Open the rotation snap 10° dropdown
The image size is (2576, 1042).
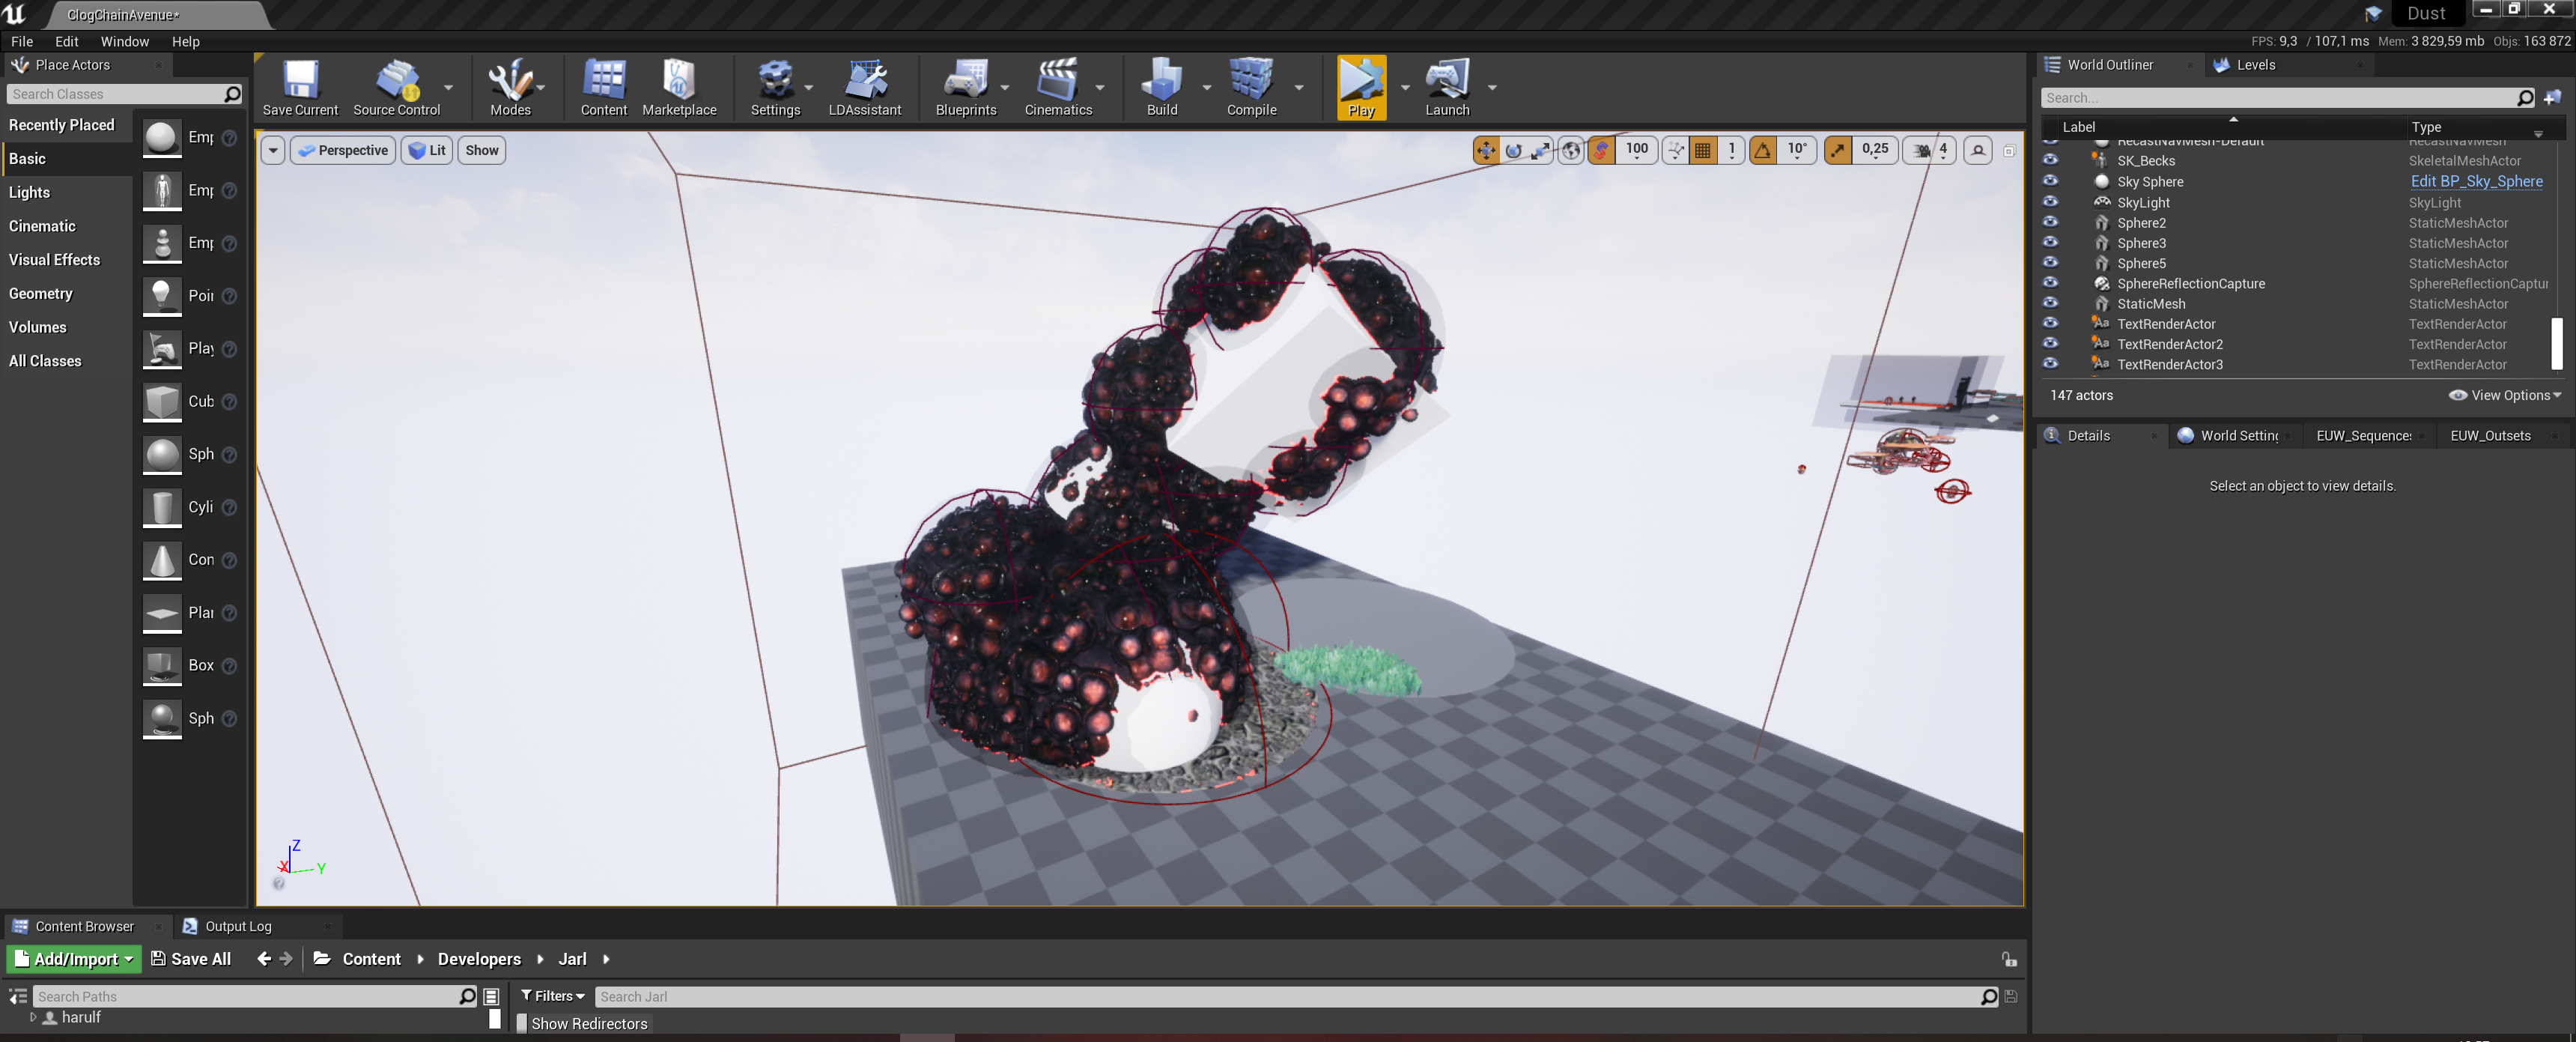(1797, 150)
